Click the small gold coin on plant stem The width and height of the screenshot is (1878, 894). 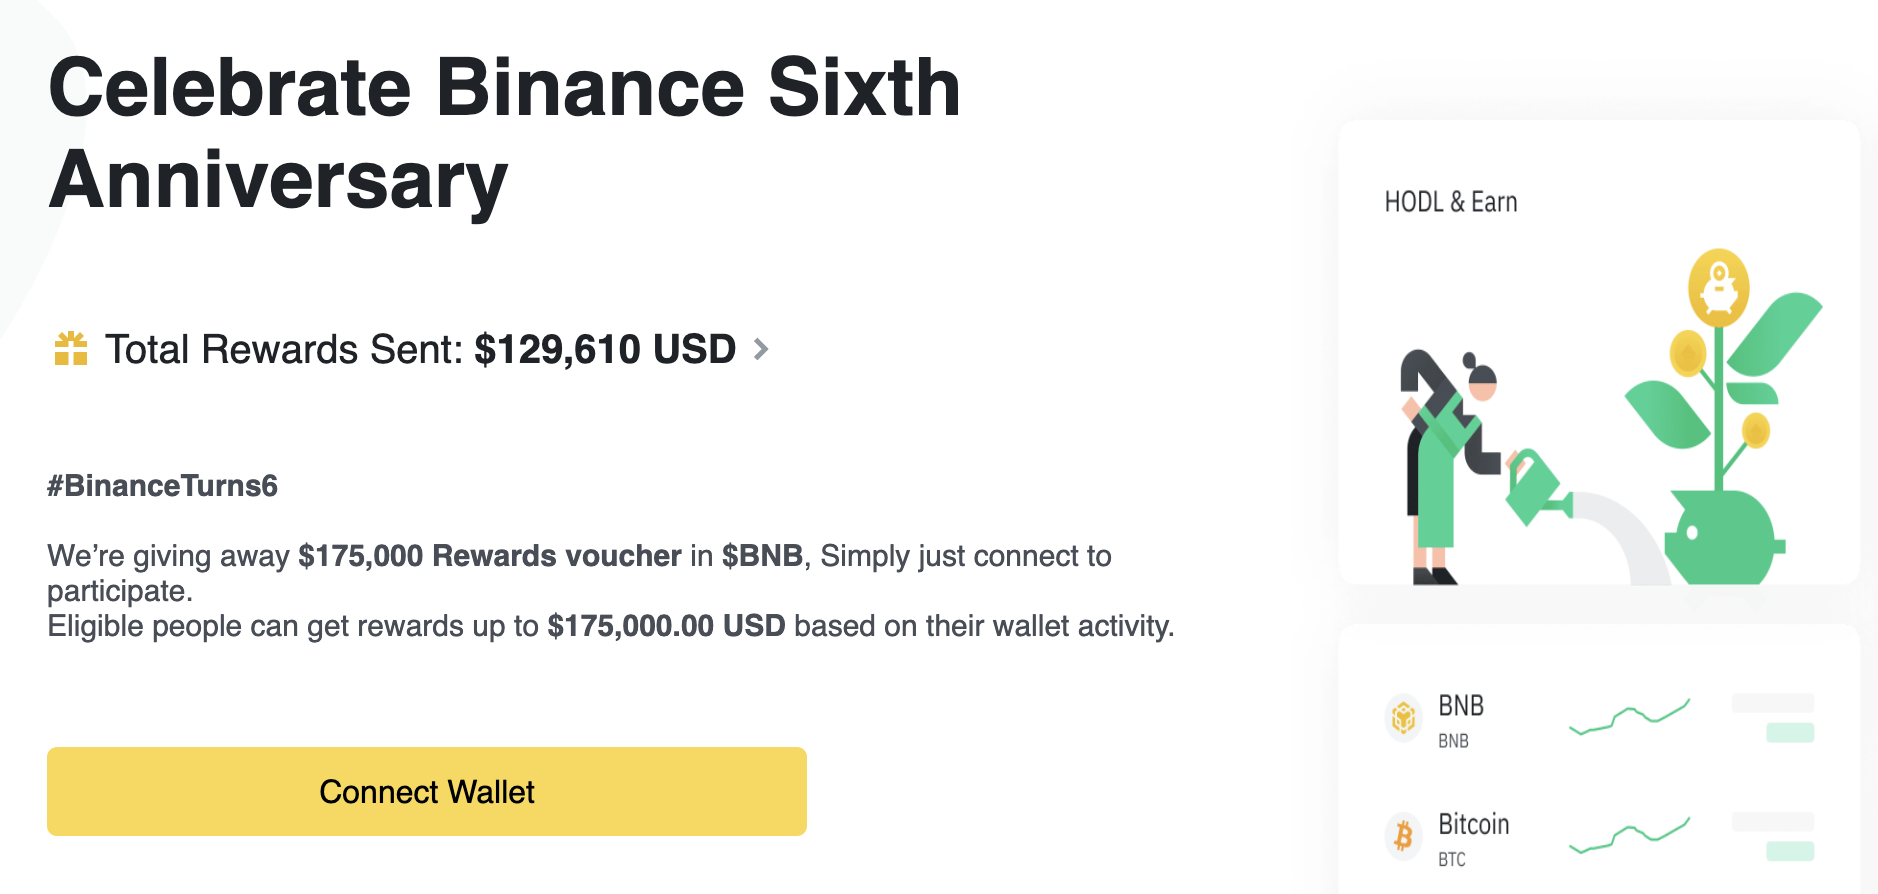tap(1756, 430)
